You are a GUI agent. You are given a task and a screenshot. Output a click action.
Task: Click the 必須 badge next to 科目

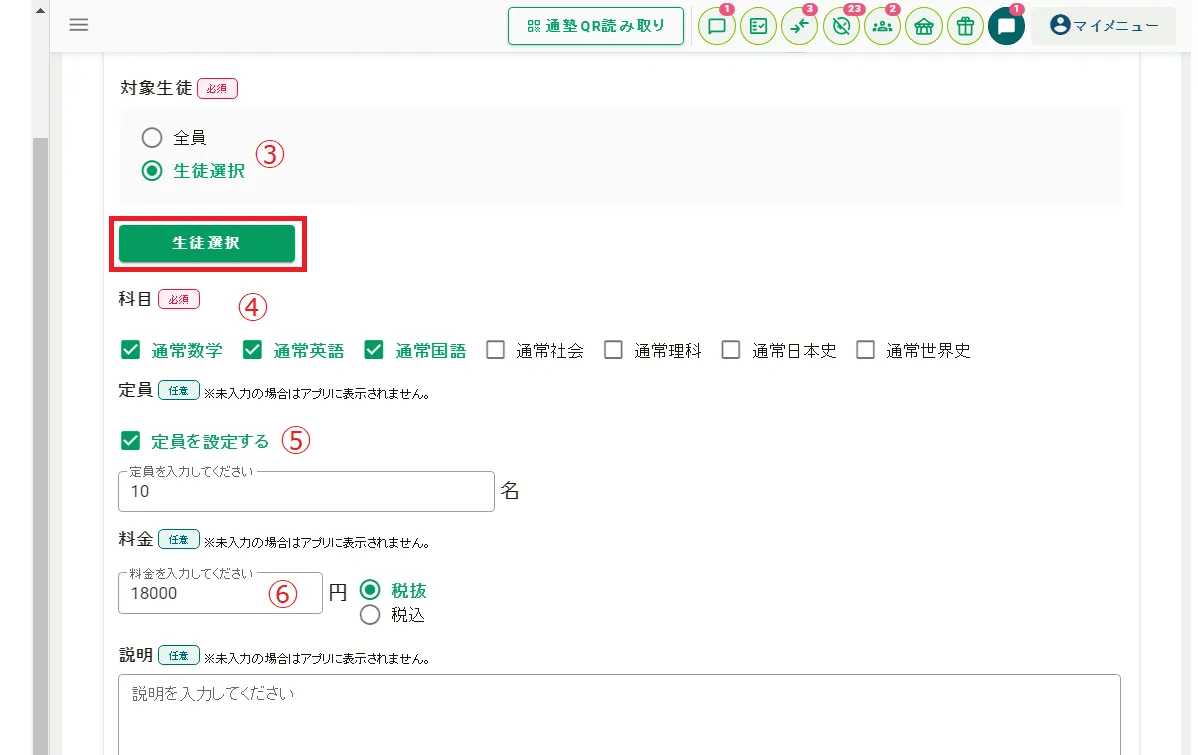point(179,300)
